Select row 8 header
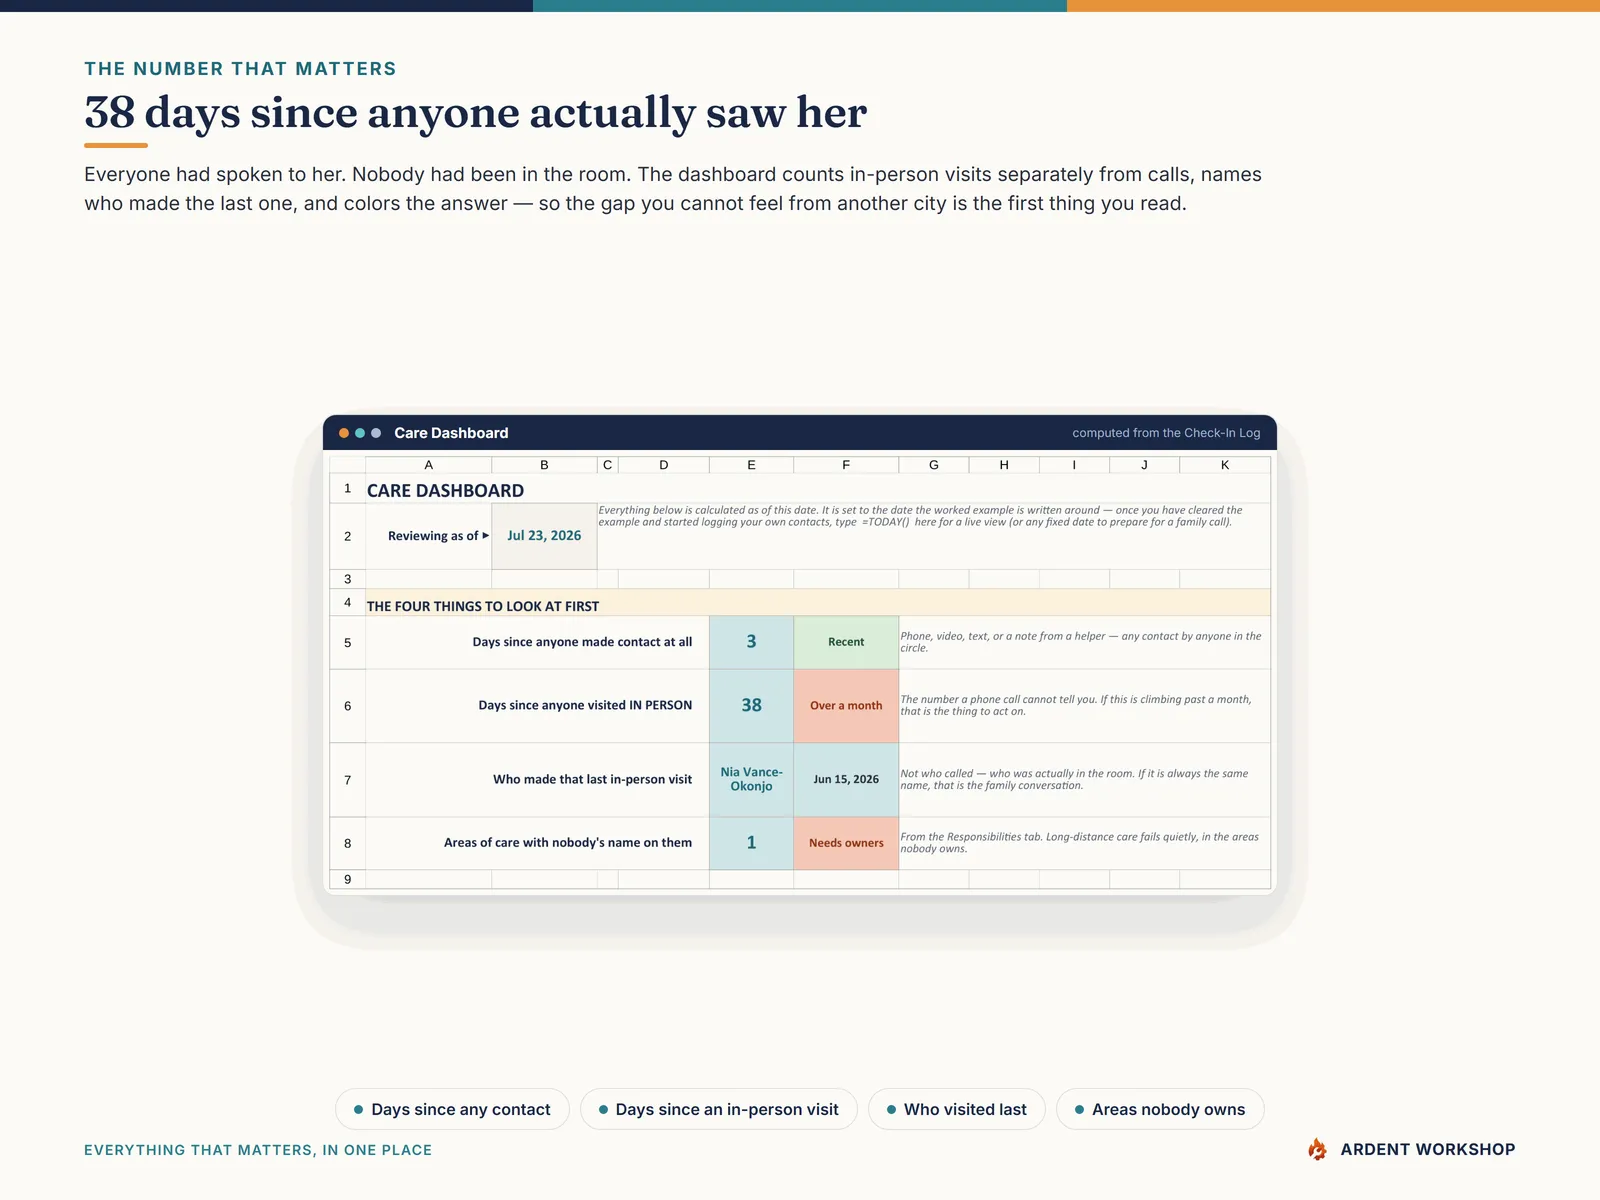 [347, 843]
